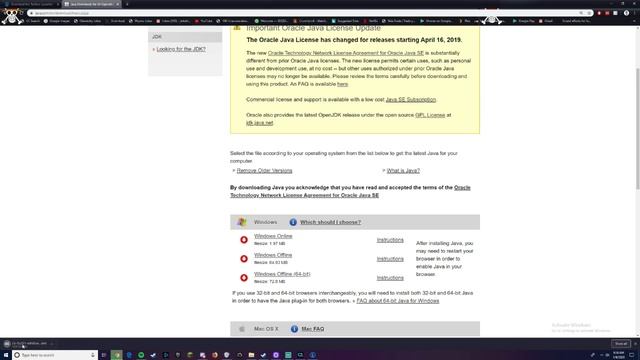The width and height of the screenshot is (640, 360).
Task: Close the Chrome downloads bar
Action: [x=635, y=344]
